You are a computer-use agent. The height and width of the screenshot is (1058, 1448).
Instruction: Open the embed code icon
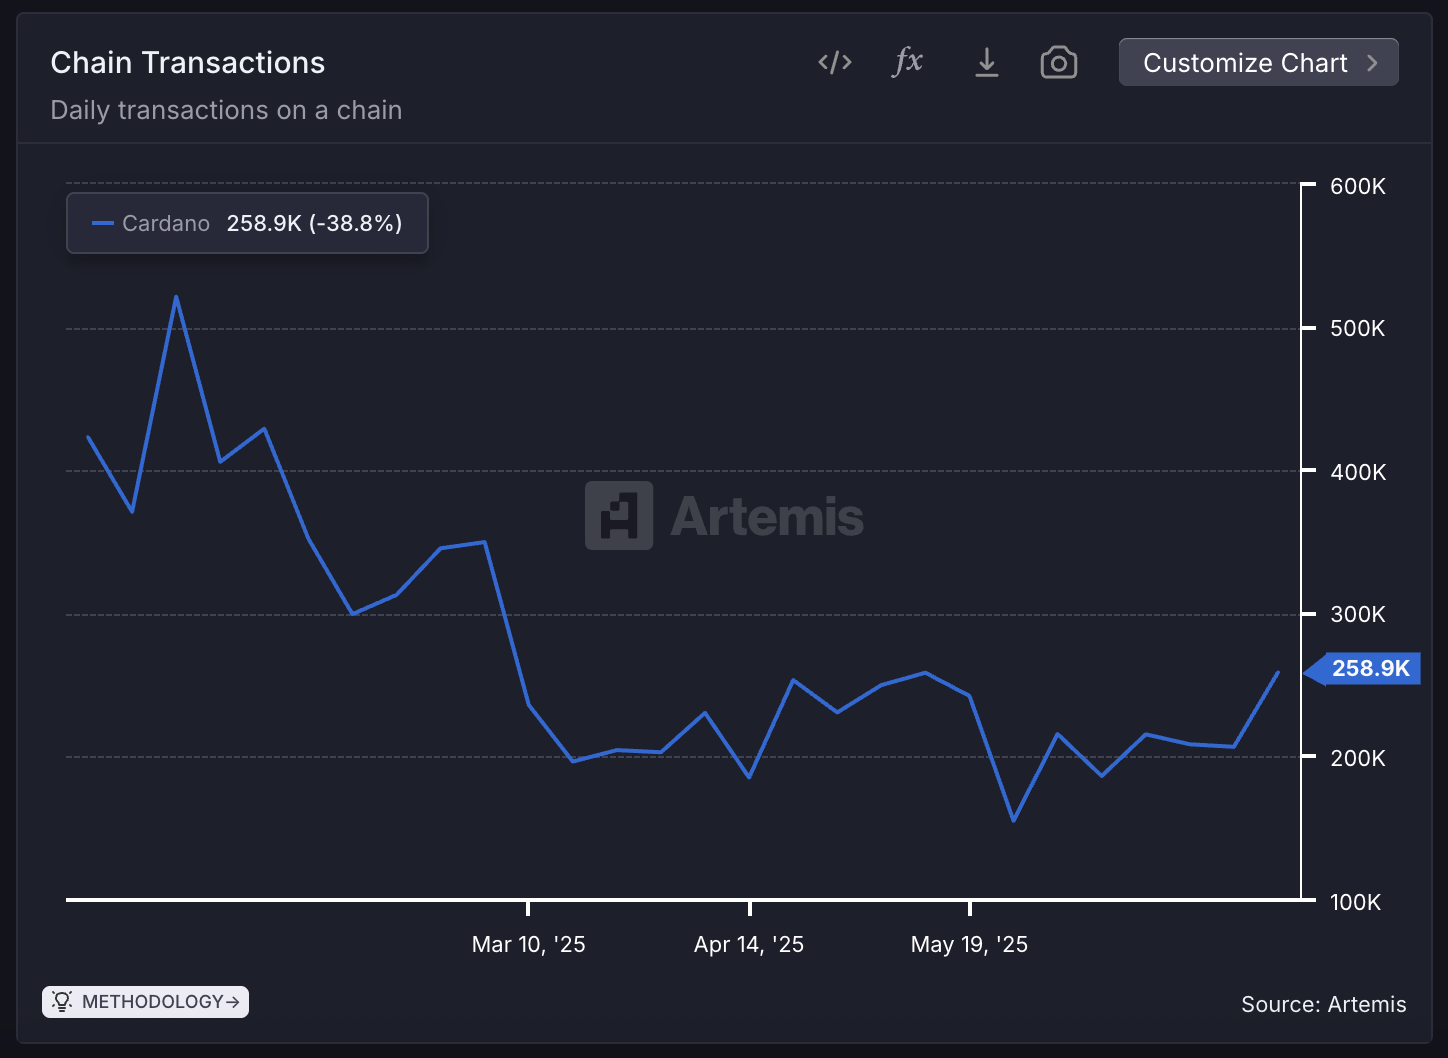click(x=835, y=62)
